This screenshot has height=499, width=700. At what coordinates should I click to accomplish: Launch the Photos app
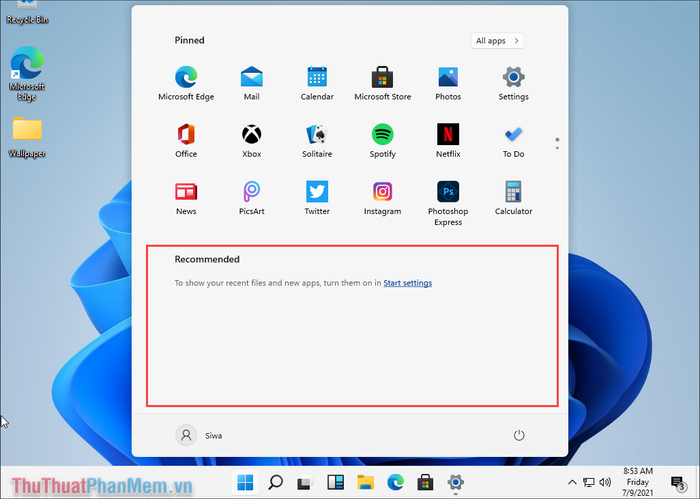(448, 78)
